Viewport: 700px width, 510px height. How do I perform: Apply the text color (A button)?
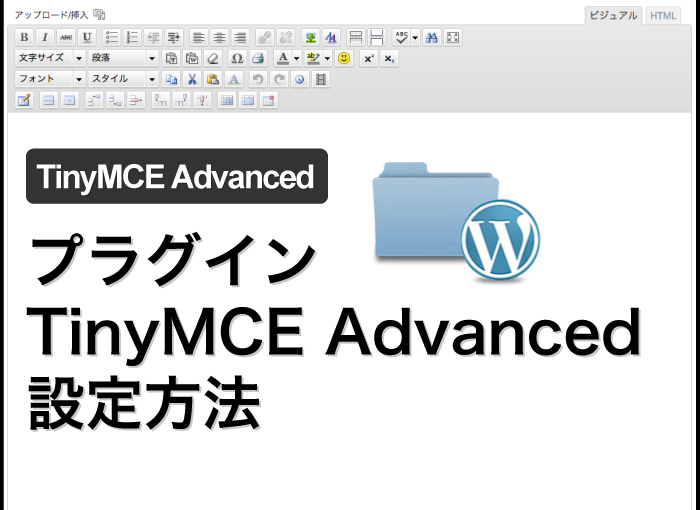pyautogui.click(x=283, y=58)
